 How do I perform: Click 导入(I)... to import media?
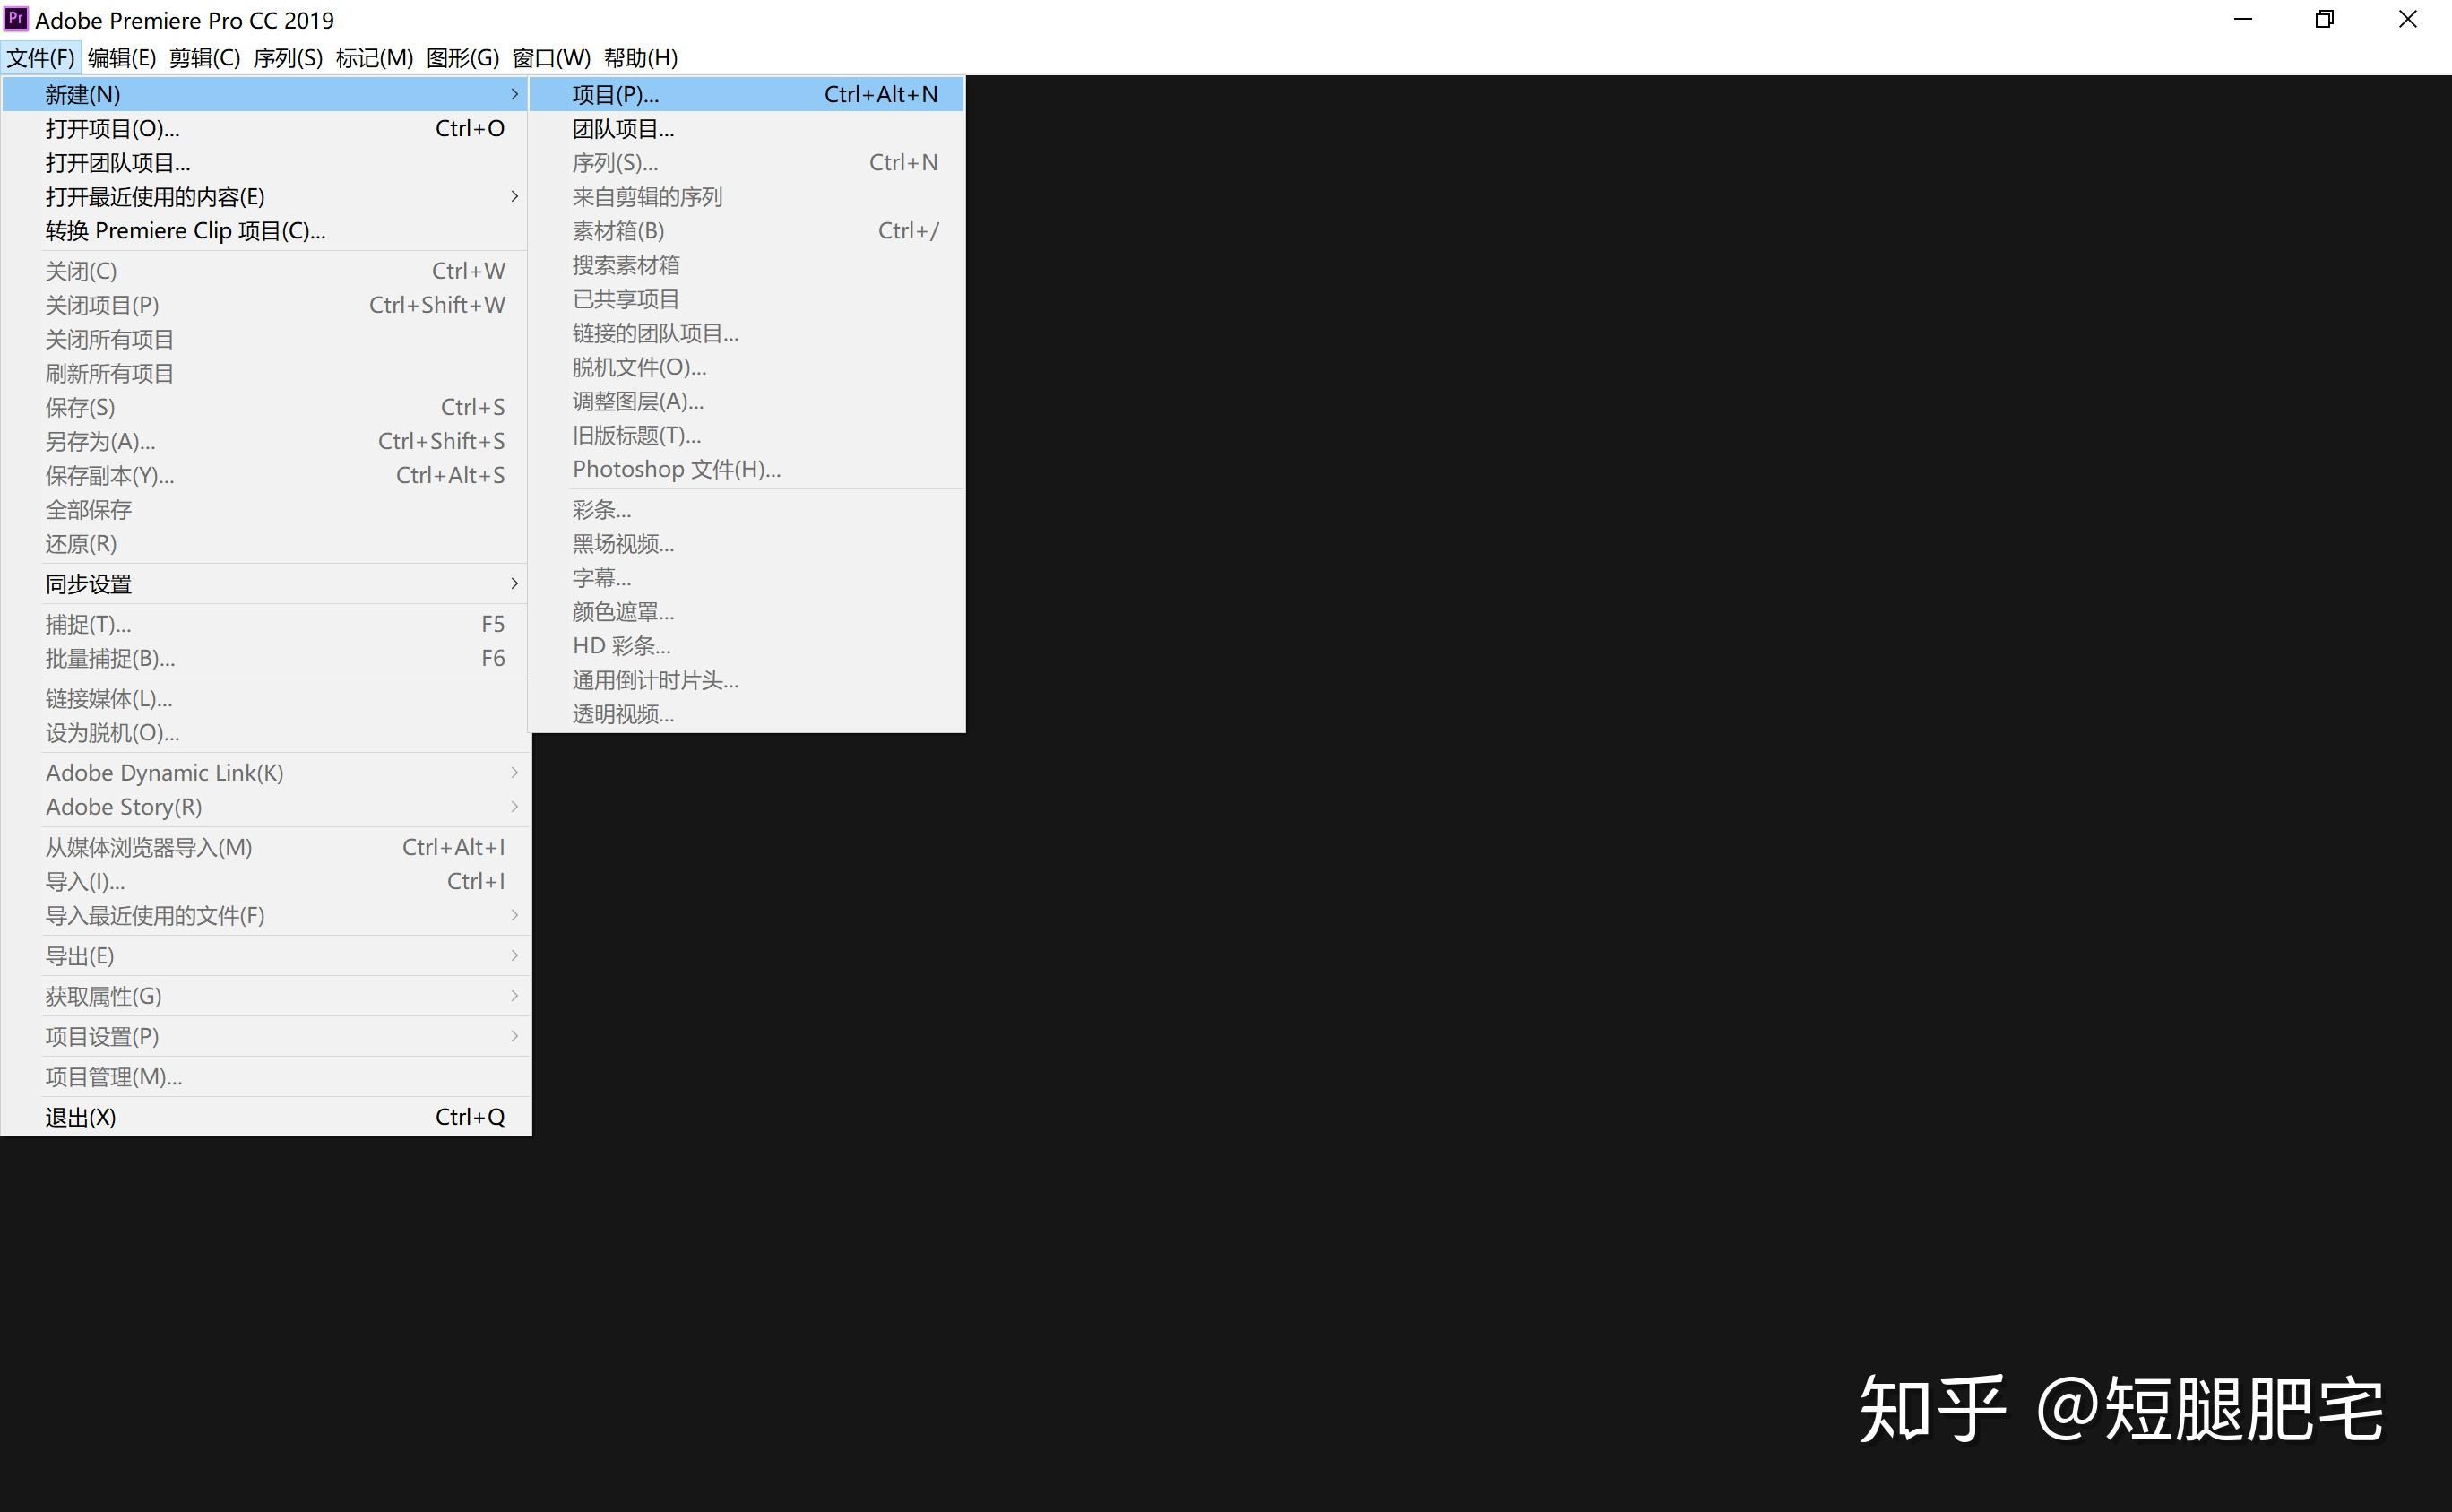(85, 881)
